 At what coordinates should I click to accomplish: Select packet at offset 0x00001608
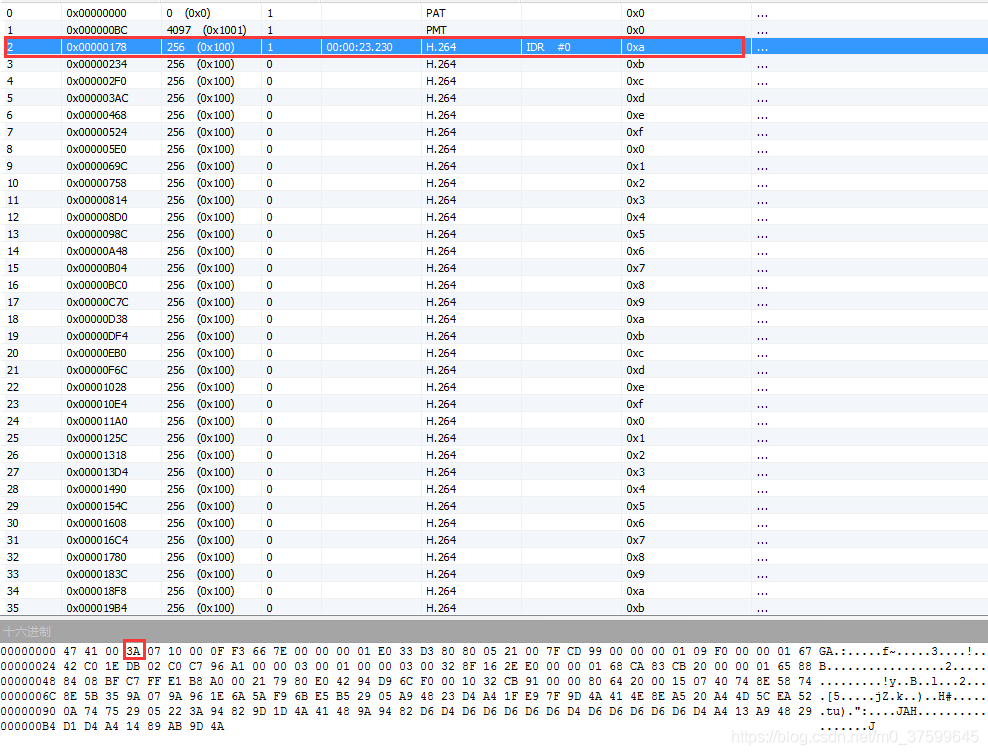tap(494, 523)
